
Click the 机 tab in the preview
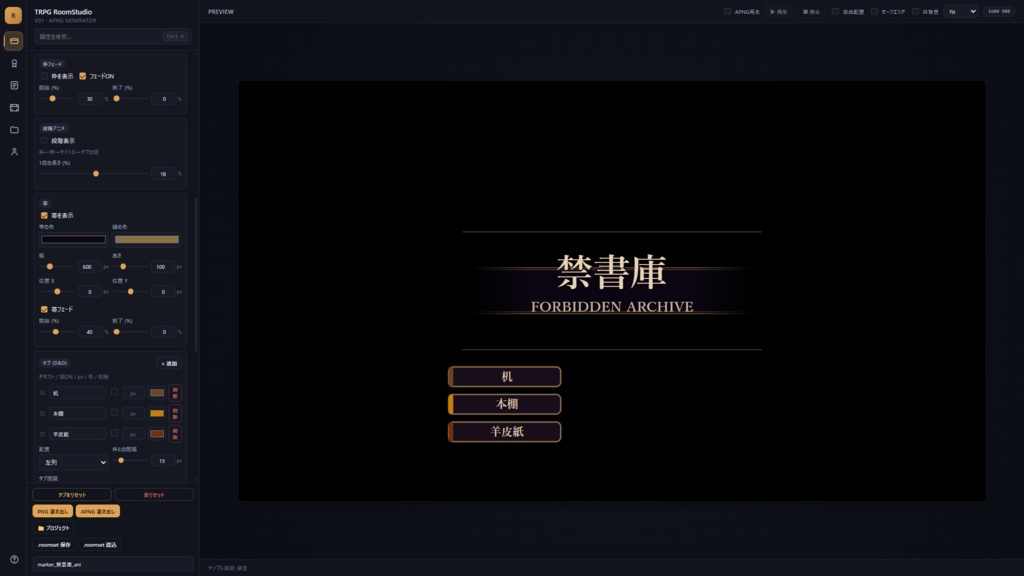(504, 377)
